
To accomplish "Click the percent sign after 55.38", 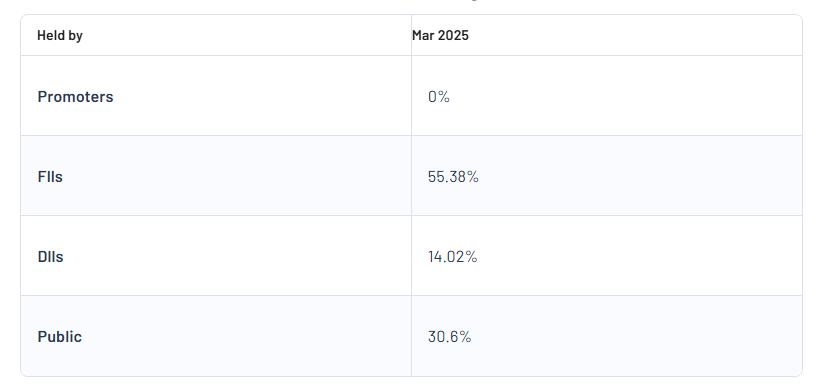I will [x=473, y=177].
